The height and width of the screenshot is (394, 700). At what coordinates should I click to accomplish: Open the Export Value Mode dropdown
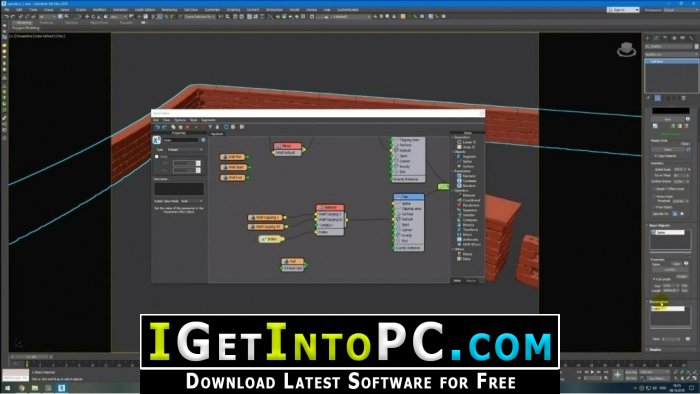point(192,201)
